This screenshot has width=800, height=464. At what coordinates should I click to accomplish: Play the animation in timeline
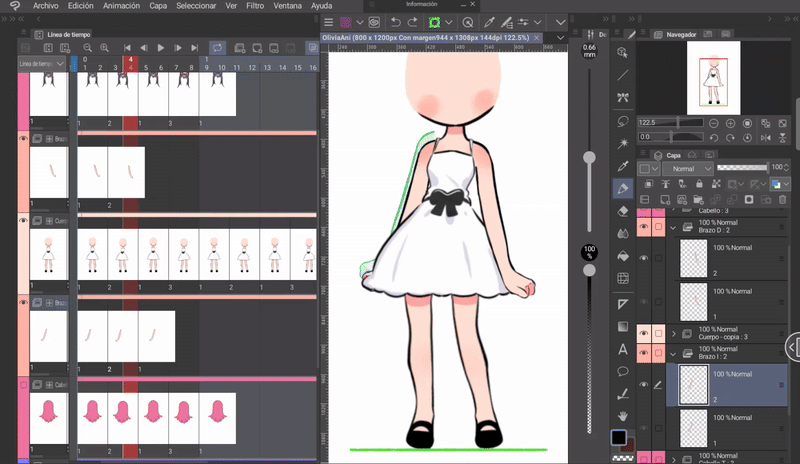coord(160,47)
